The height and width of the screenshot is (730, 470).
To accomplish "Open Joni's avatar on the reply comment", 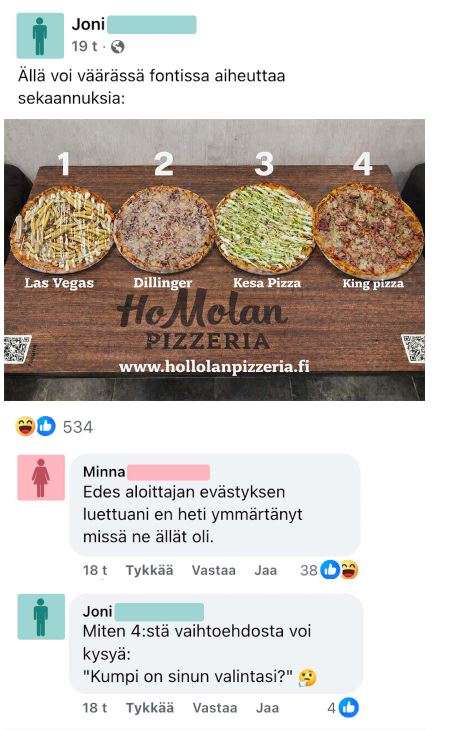I will [41, 617].
